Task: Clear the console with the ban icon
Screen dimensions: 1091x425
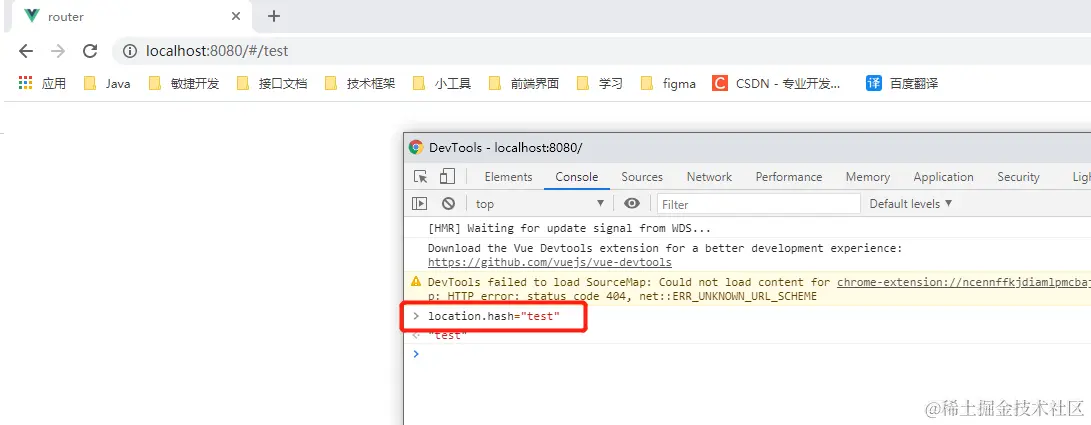Action: click(449, 204)
